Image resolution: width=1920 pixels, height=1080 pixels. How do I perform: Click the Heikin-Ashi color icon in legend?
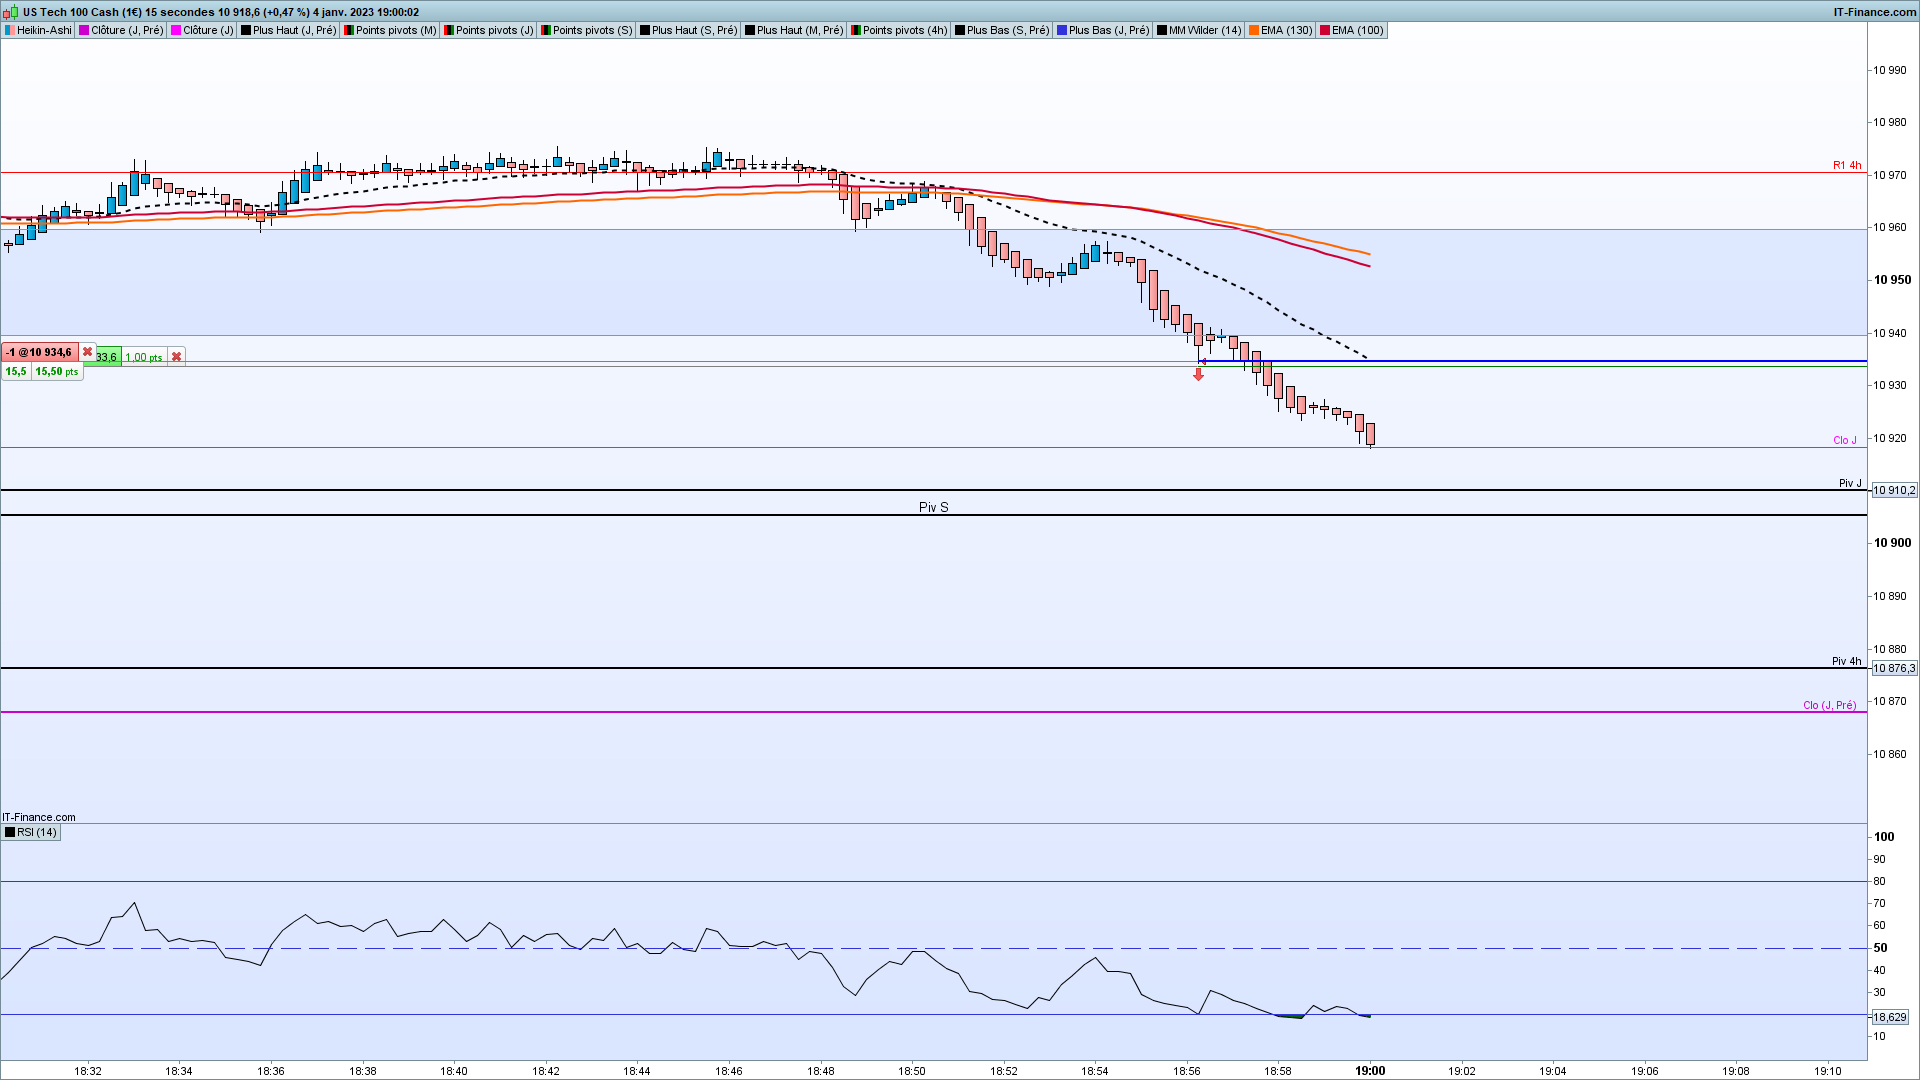point(10,30)
